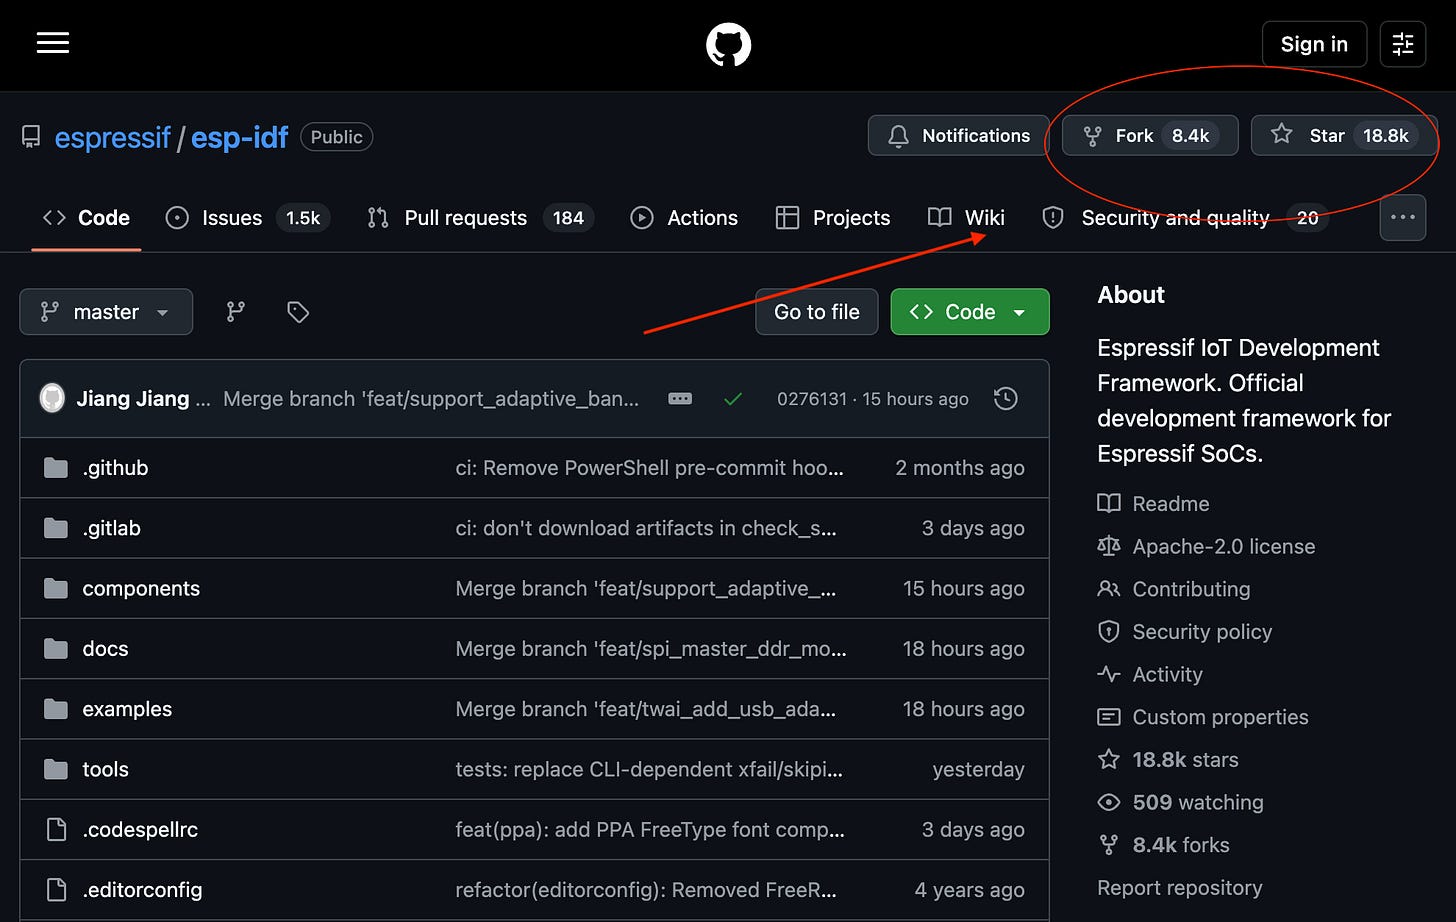1456x922 pixels.
Task: Open the hamburger navigation menu
Action: pos(53,43)
